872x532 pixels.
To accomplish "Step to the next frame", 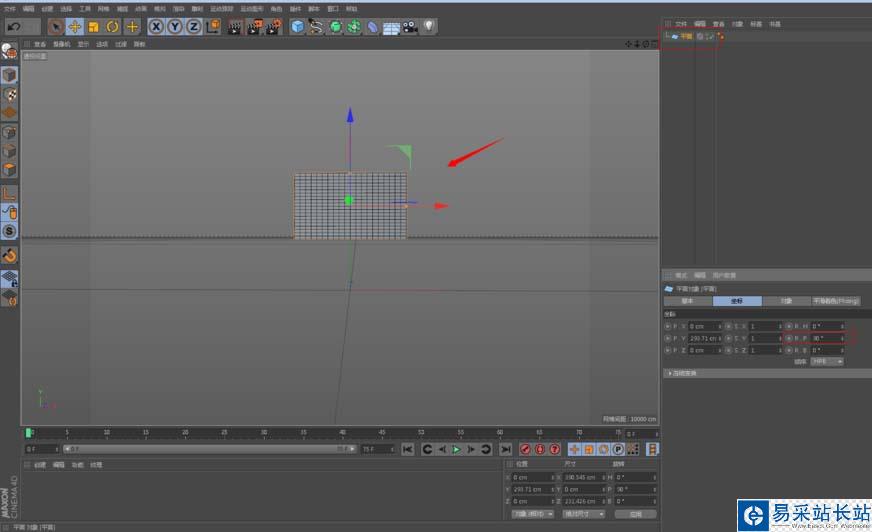I will click(470, 449).
